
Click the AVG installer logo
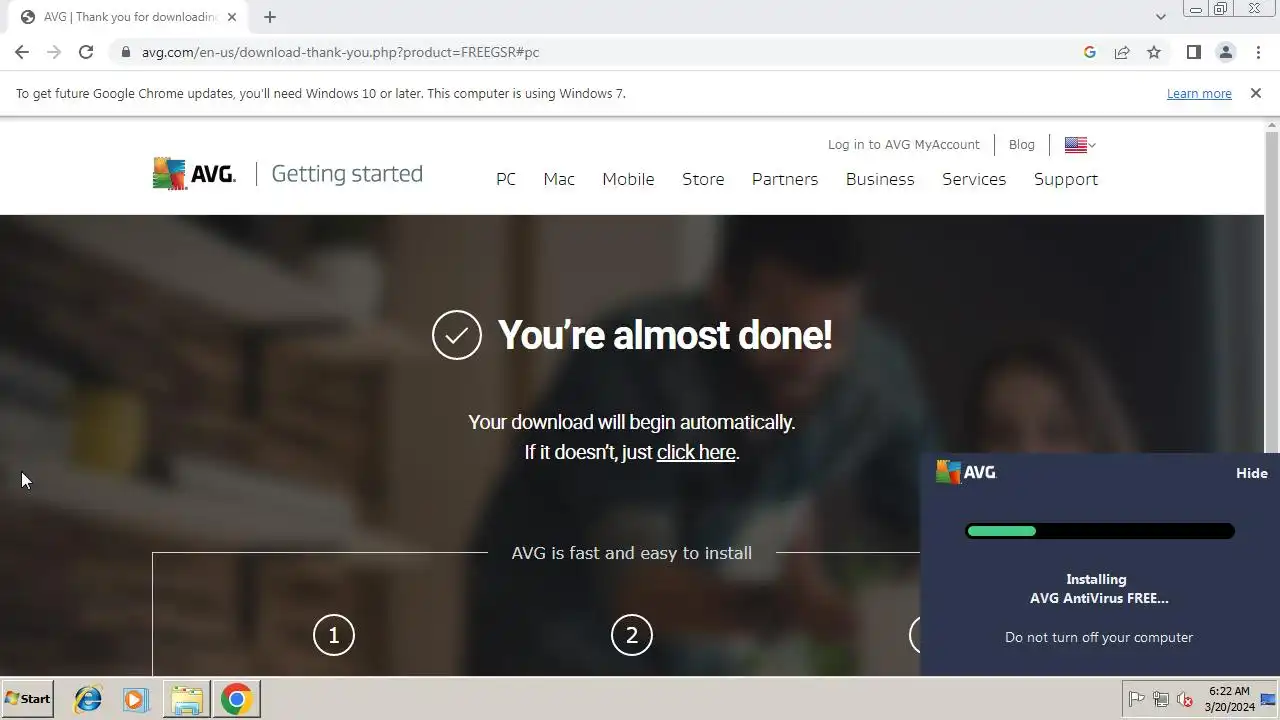pos(966,472)
